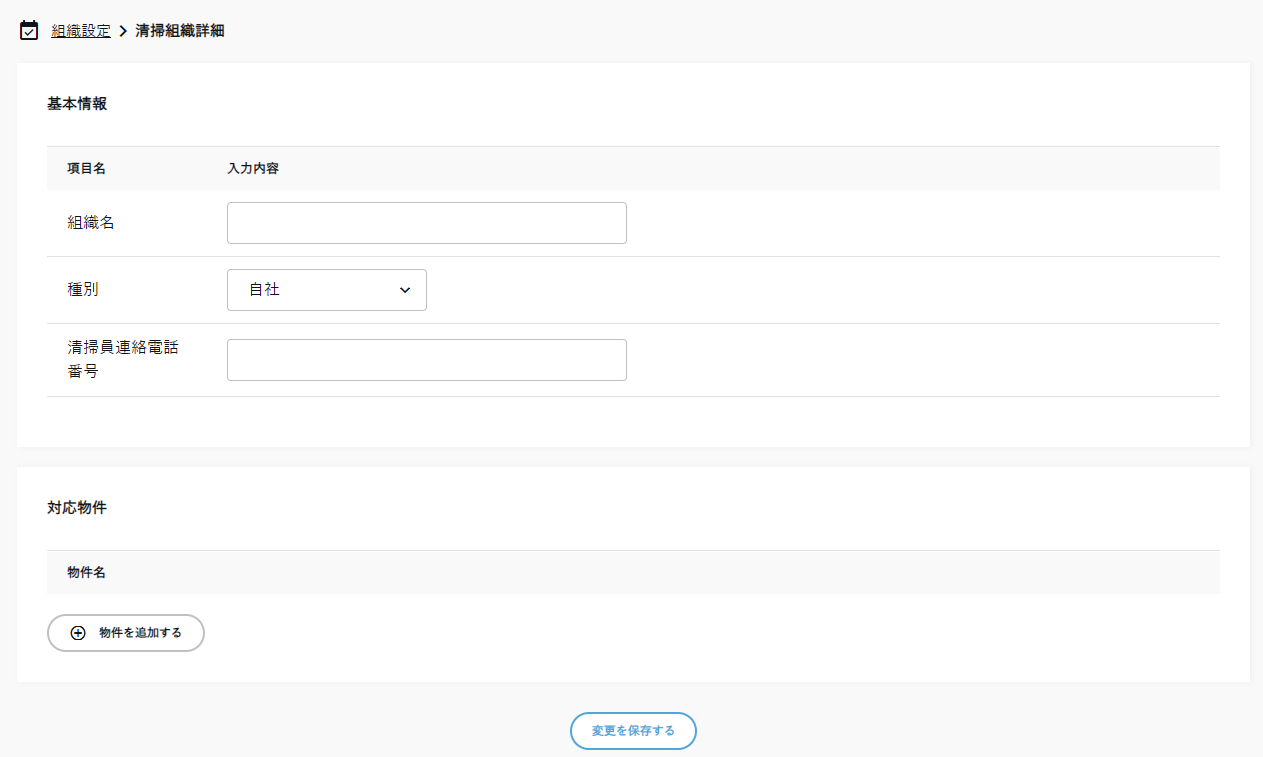
Task: Focus the 組織名 text input field
Action: (x=426, y=223)
